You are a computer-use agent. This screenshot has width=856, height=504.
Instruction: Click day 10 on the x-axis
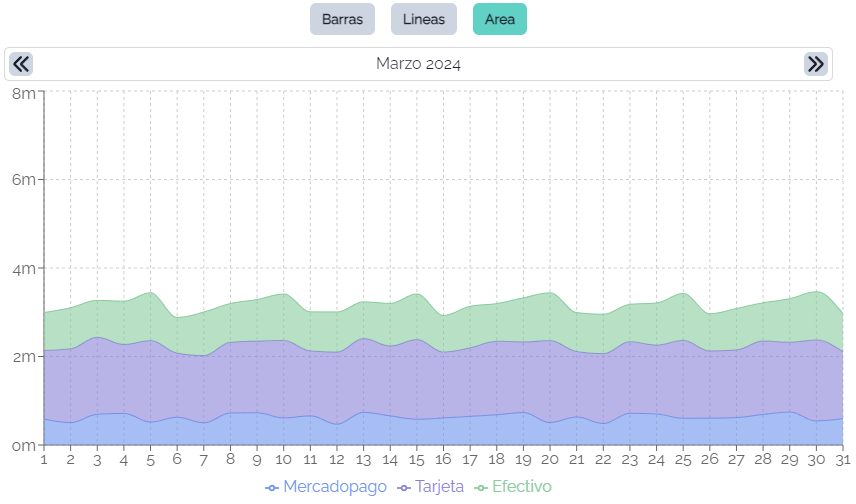coord(283,460)
